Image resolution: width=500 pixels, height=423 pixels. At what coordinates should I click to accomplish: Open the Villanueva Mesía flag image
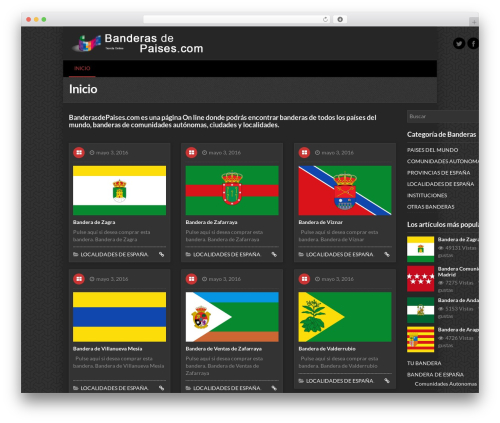[x=119, y=317]
